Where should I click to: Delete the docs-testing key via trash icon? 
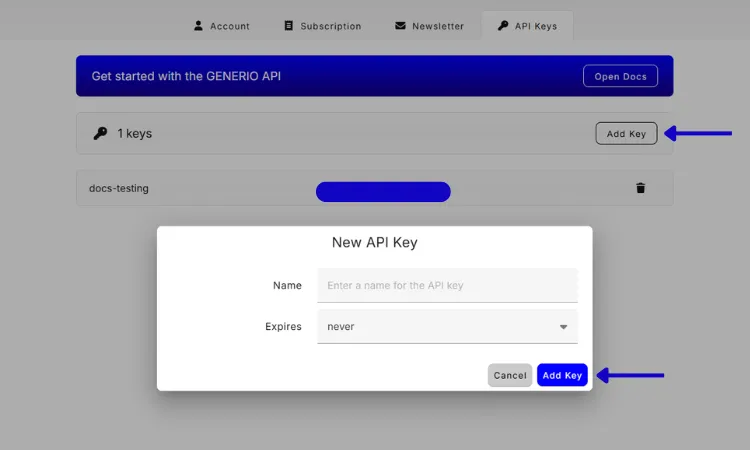[640, 188]
